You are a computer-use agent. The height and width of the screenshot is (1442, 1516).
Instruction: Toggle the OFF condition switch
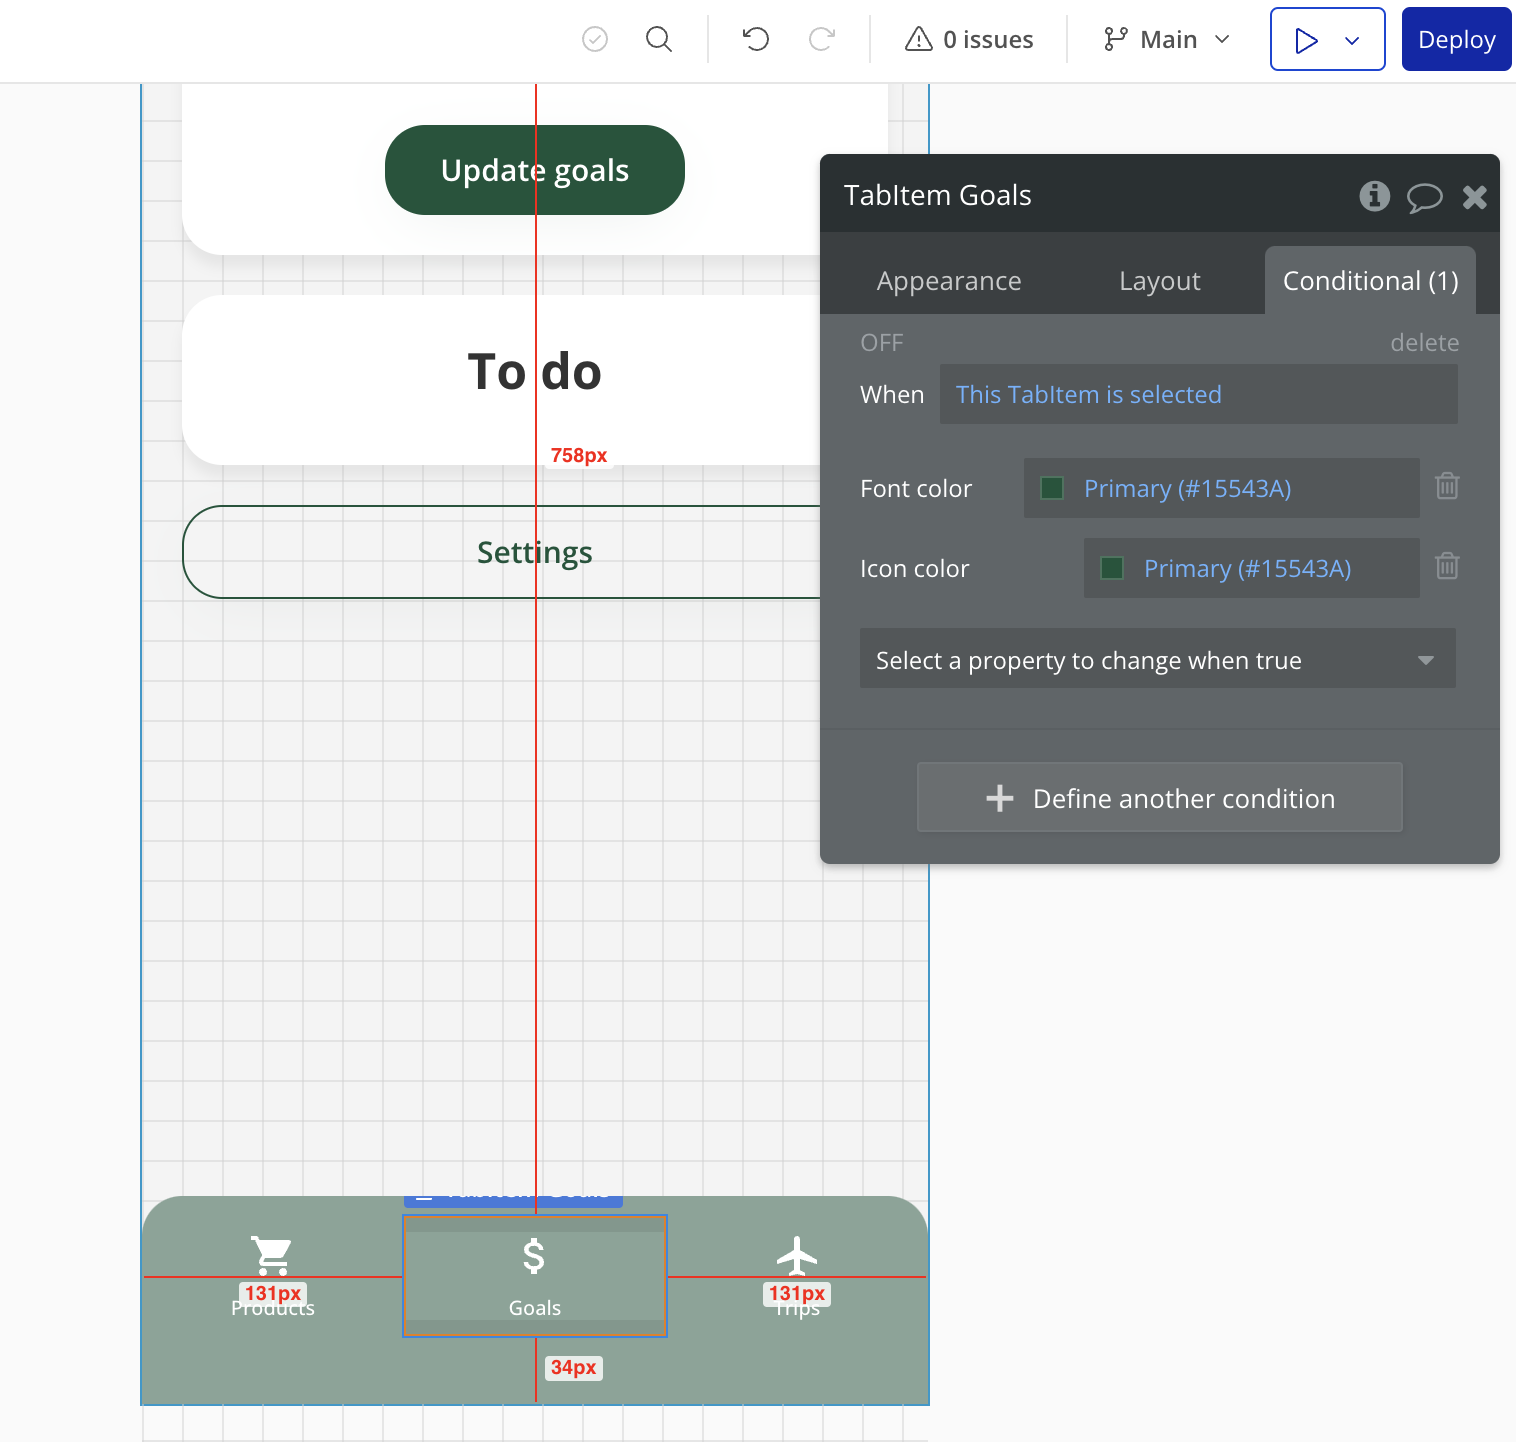(x=882, y=343)
